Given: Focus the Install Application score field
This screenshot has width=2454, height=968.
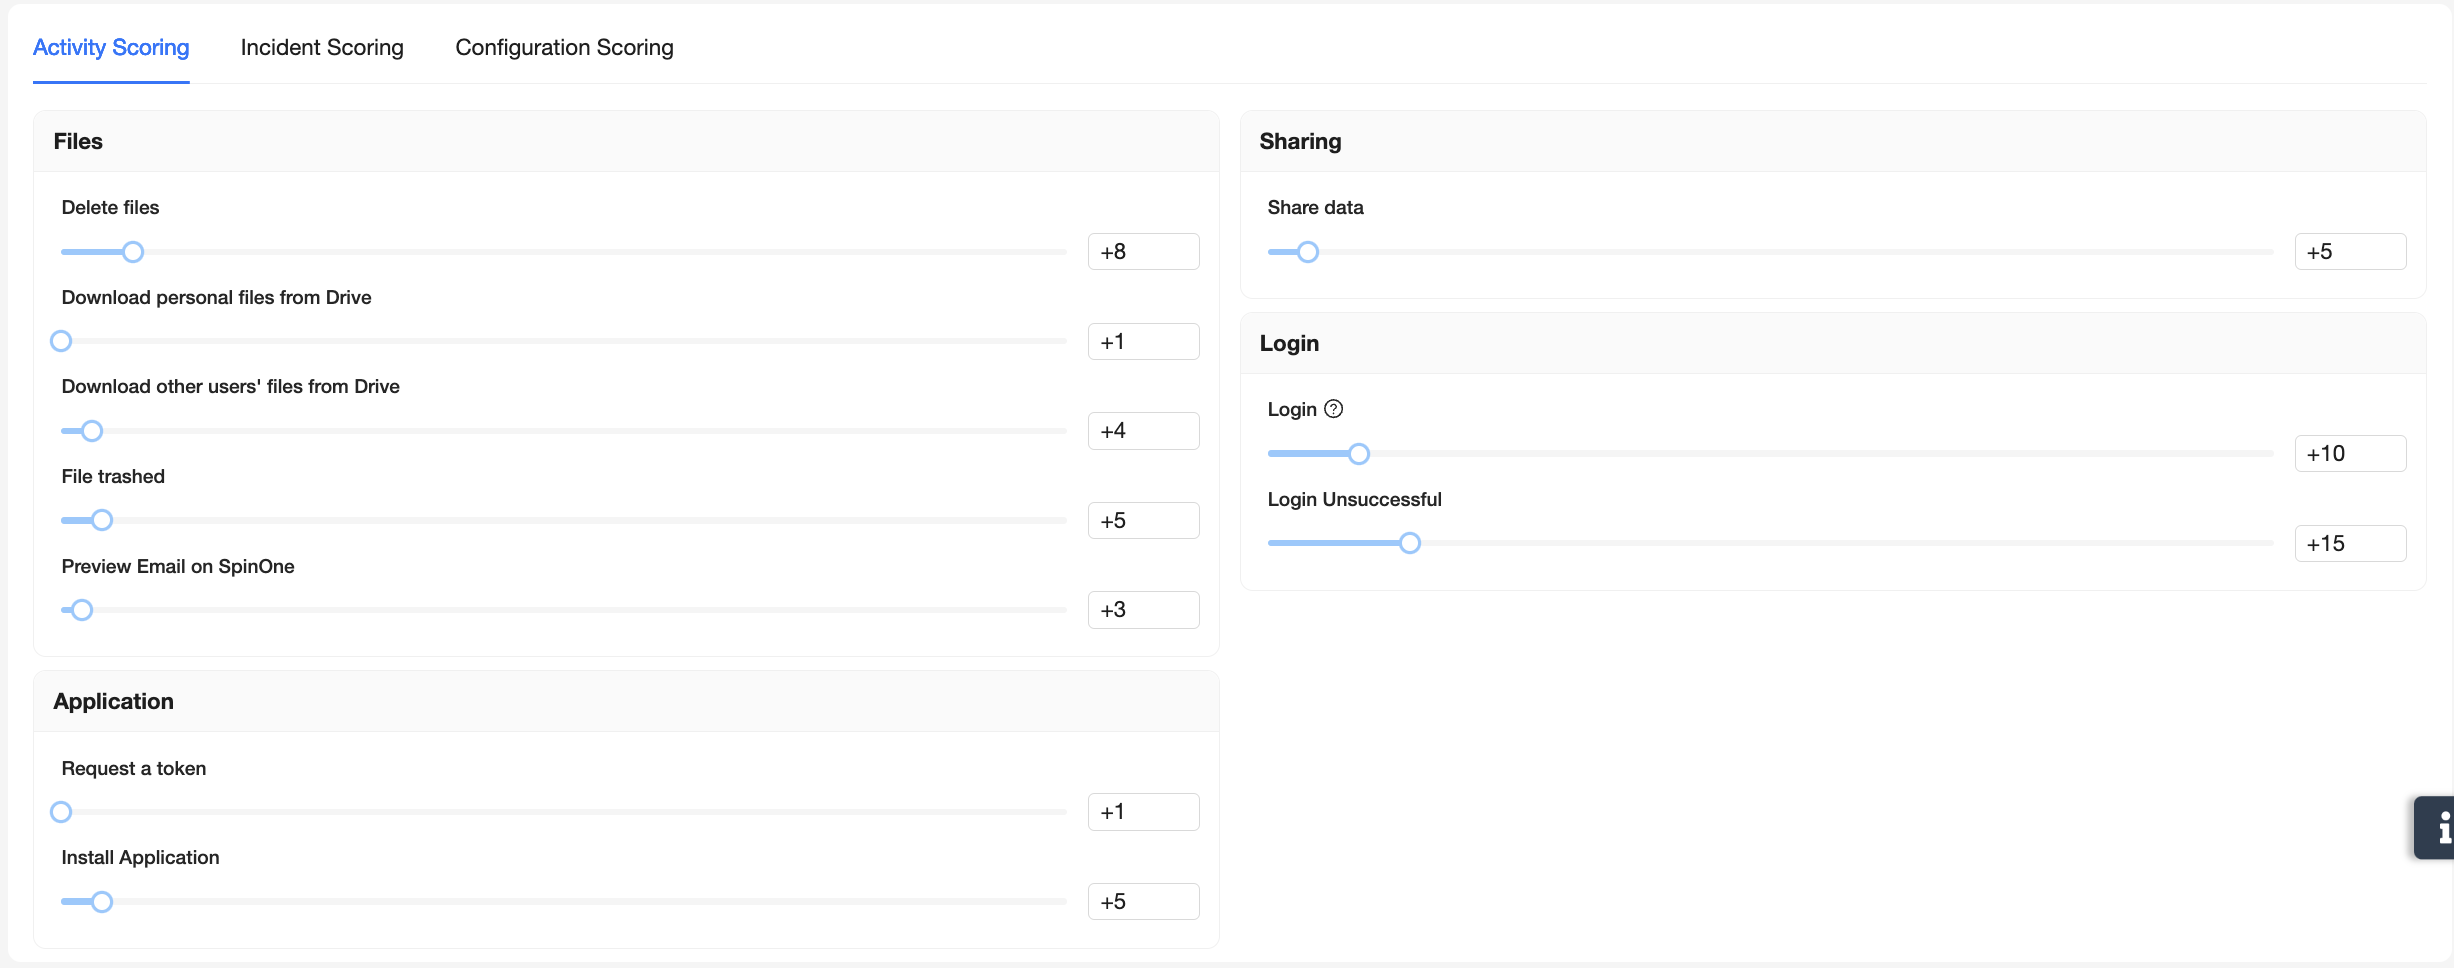Looking at the screenshot, I should (1143, 902).
